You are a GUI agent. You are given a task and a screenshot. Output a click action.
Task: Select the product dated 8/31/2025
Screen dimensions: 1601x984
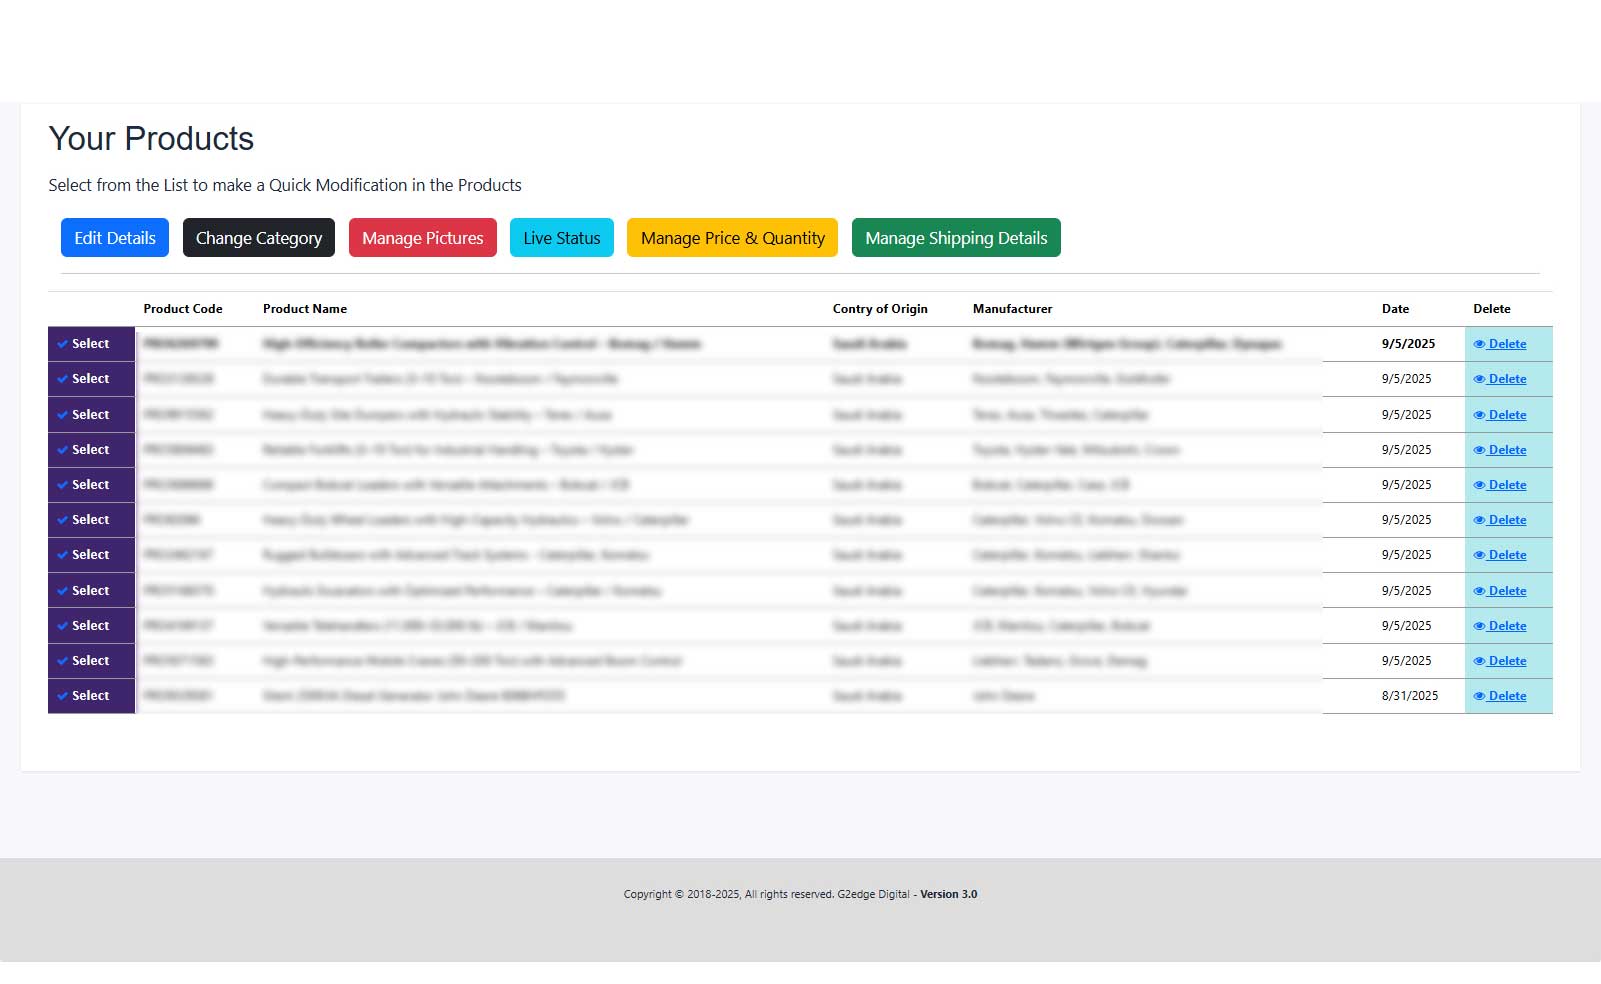click(91, 696)
